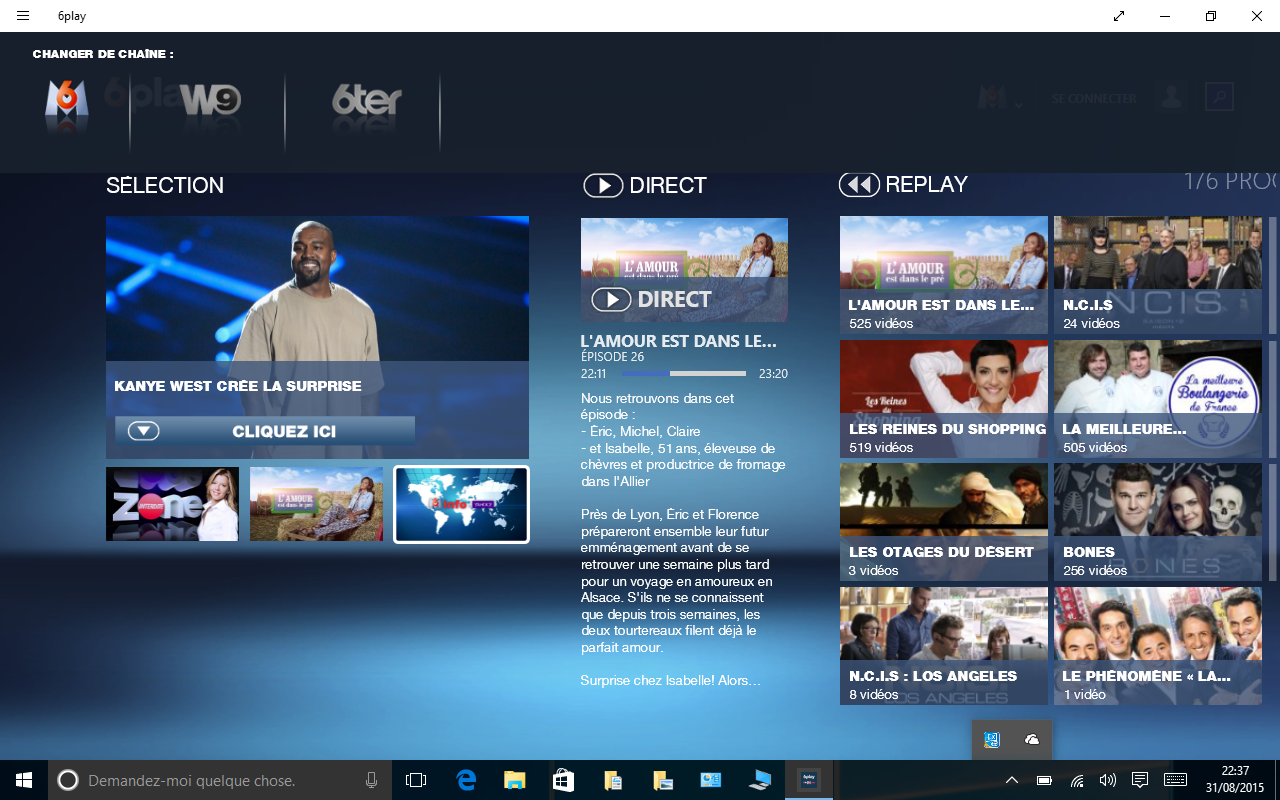Select the Zone Interdite thumbnail

coord(172,504)
